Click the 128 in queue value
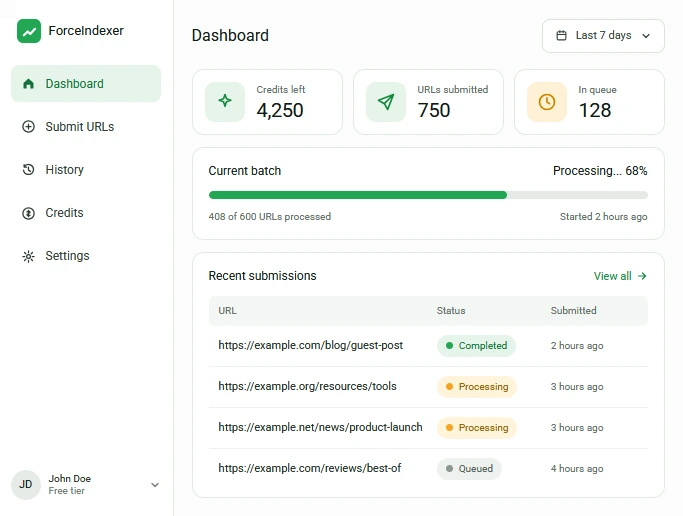 (x=595, y=110)
